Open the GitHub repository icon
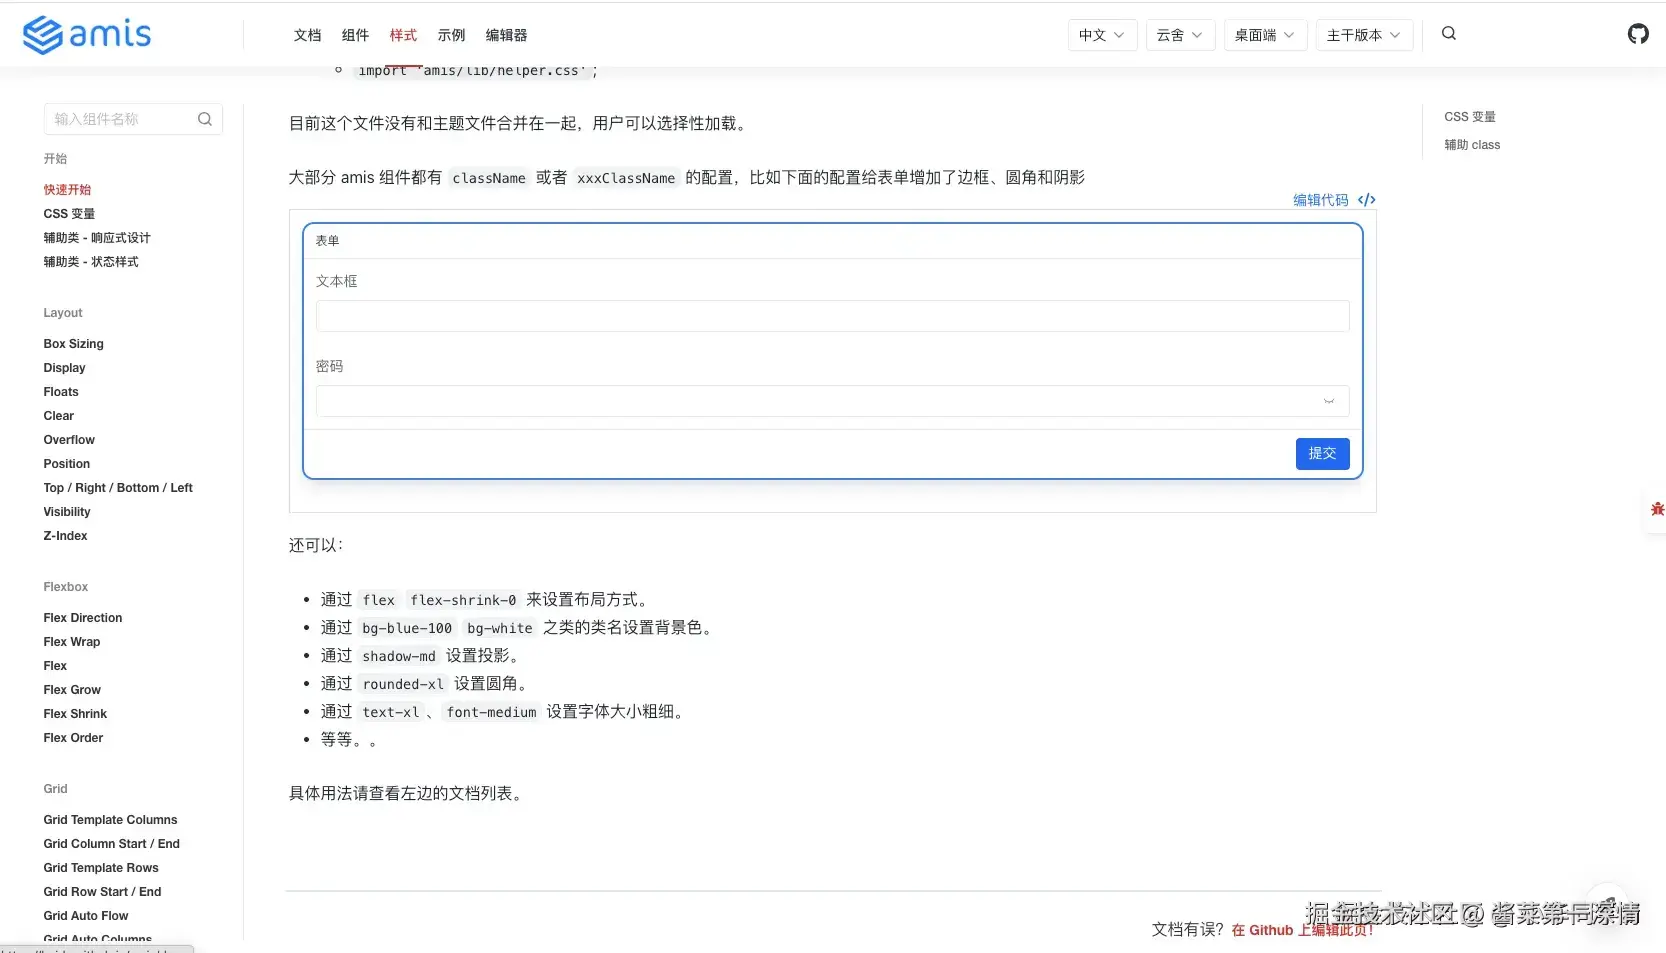The height and width of the screenshot is (953, 1666). 1638,34
